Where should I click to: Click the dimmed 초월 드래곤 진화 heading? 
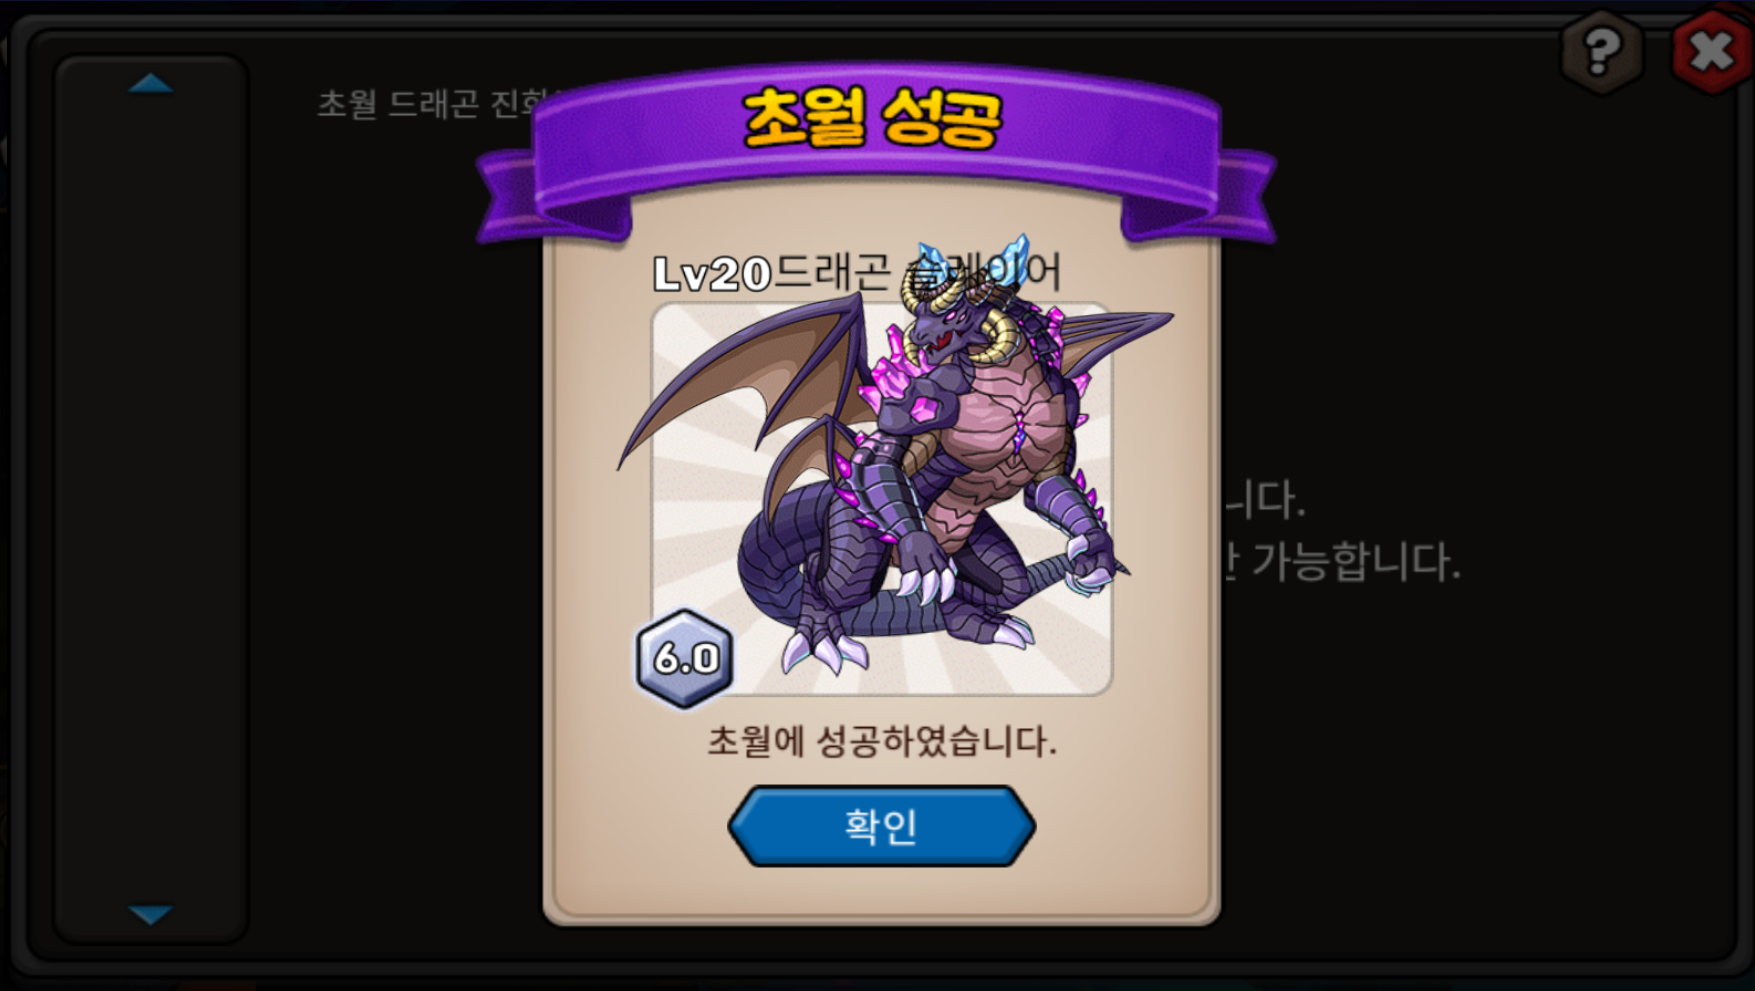pyautogui.click(x=432, y=103)
